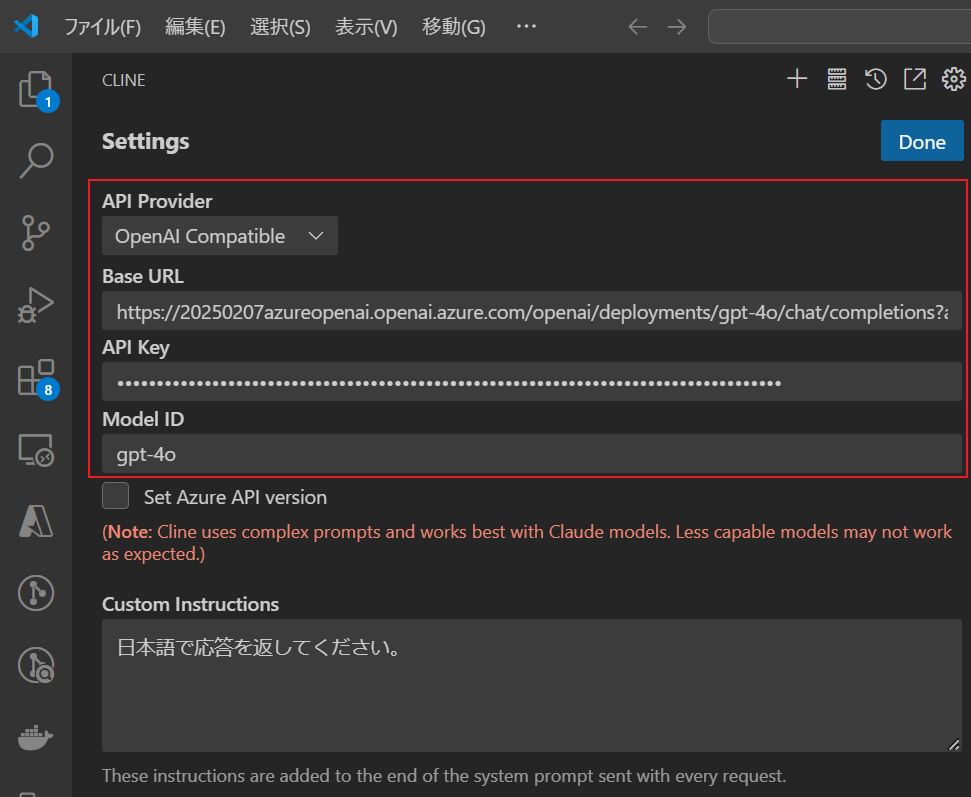Open the Cline MCP servers panel icon
This screenshot has width=971, height=797.
pyautogui.click(x=836, y=79)
